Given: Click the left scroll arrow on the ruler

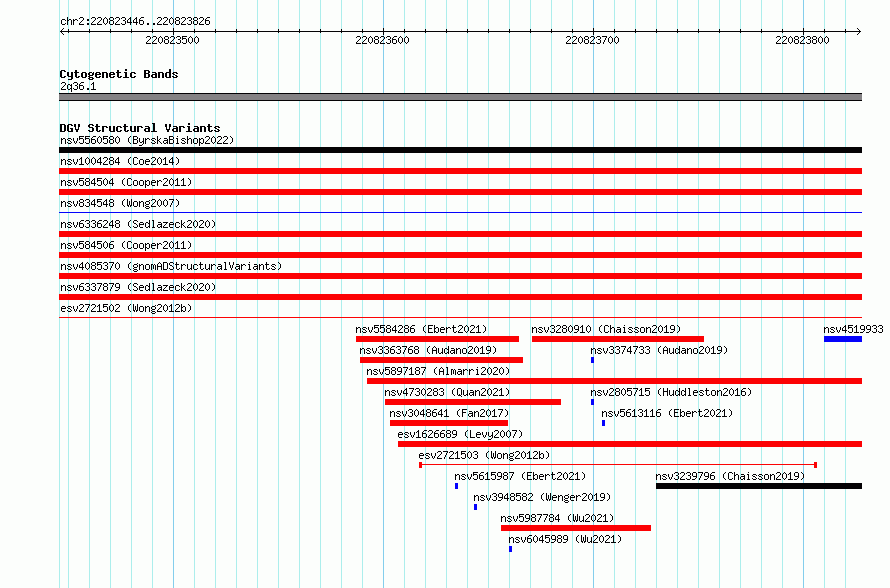Looking at the screenshot, I should point(63,32).
